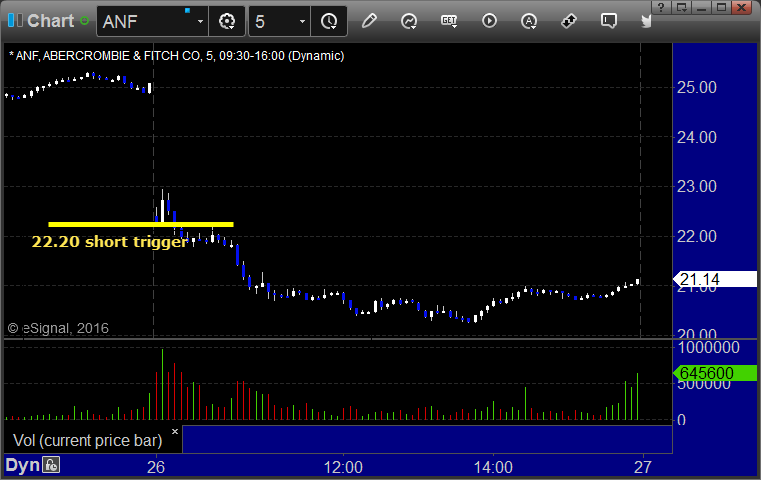Click the 24.00 price axis label
Image resolution: width=761 pixels, height=480 pixels.
(x=696, y=137)
